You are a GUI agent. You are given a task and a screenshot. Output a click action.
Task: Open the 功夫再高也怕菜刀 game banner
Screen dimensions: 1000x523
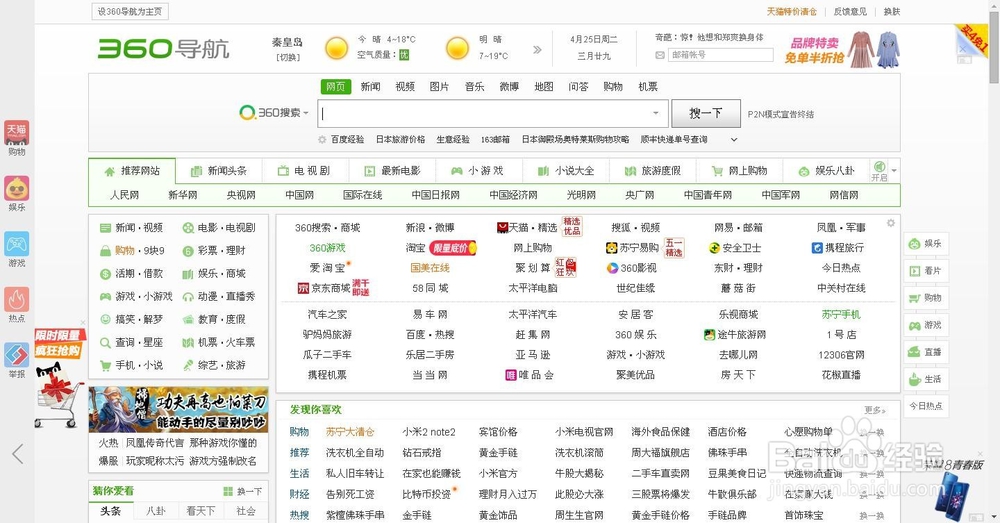click(x=179, y=409)
